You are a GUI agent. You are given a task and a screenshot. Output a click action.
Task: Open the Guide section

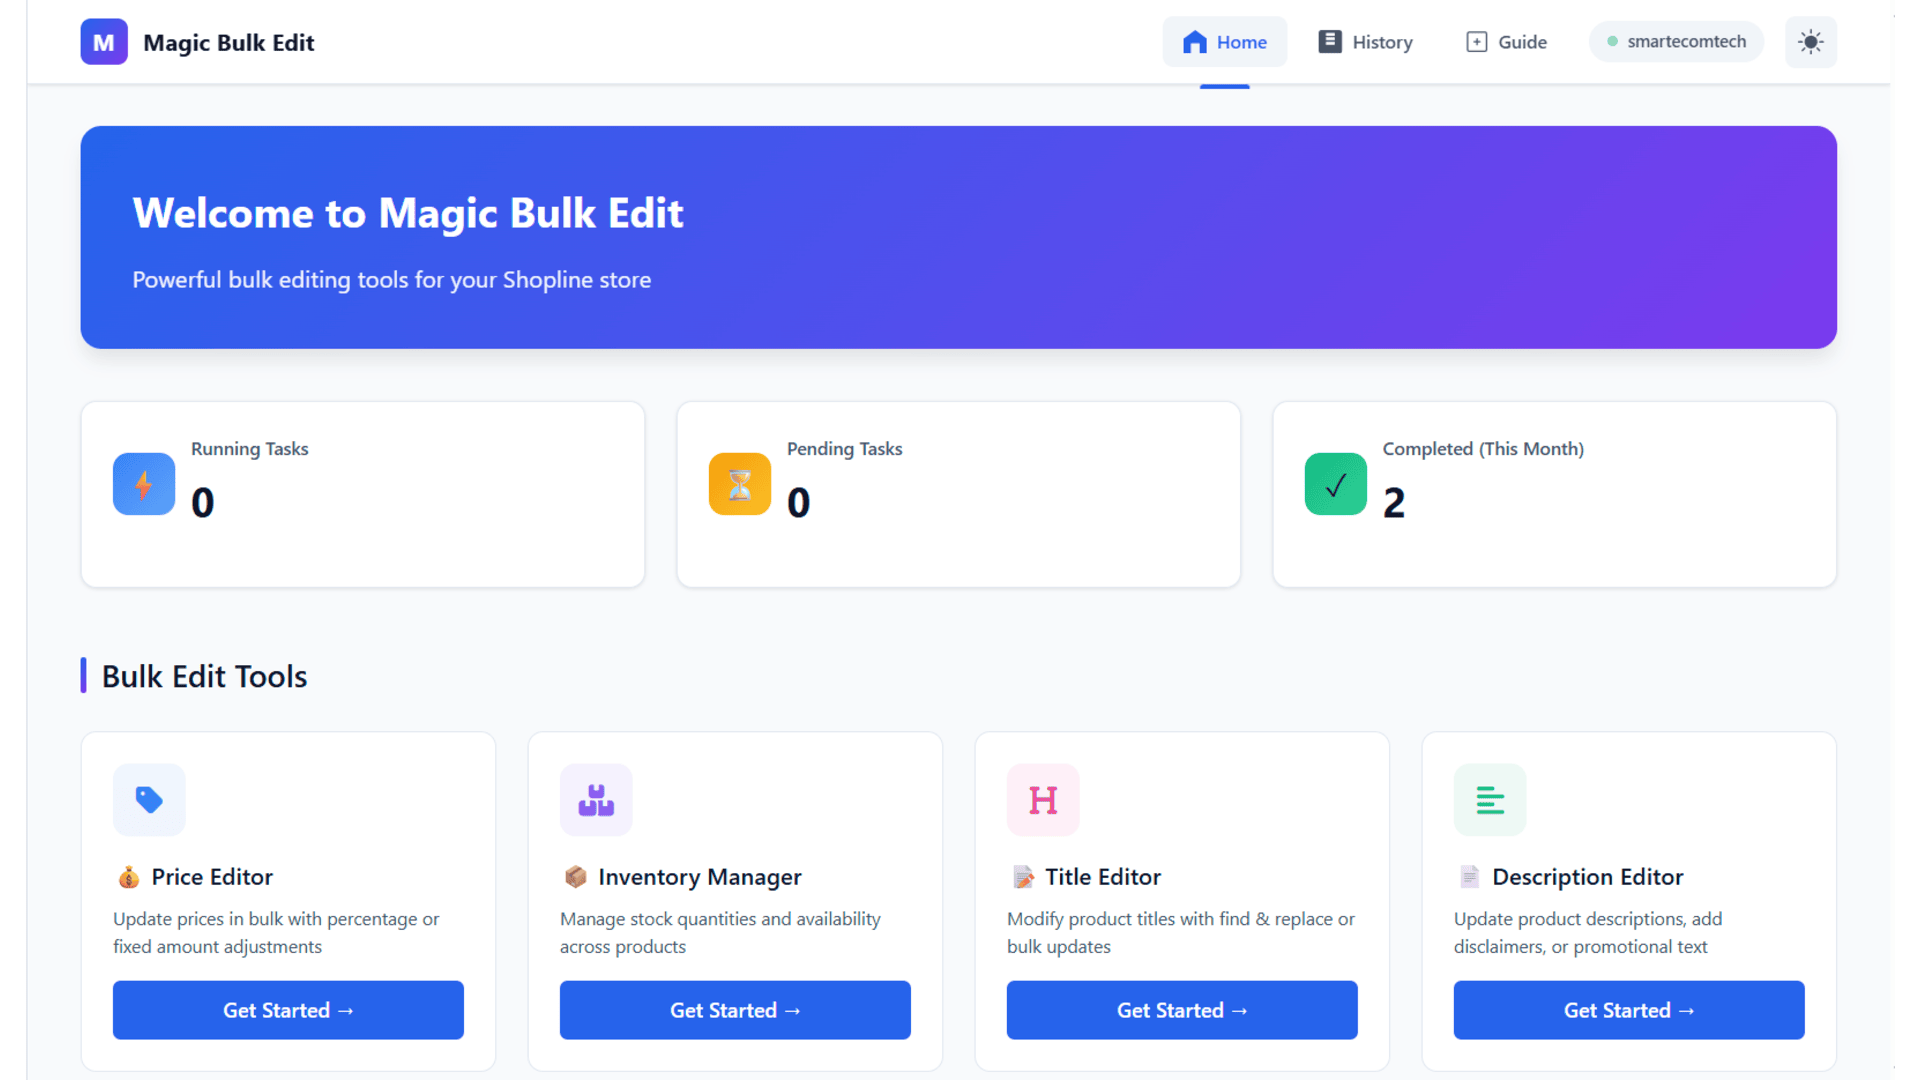coord(1506,41)
